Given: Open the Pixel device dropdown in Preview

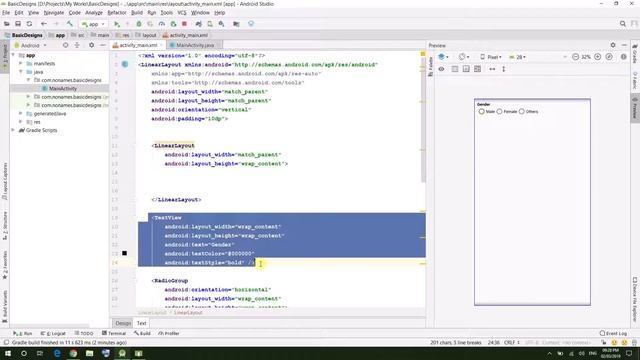Looking at the screenshot, I should 491,57.
